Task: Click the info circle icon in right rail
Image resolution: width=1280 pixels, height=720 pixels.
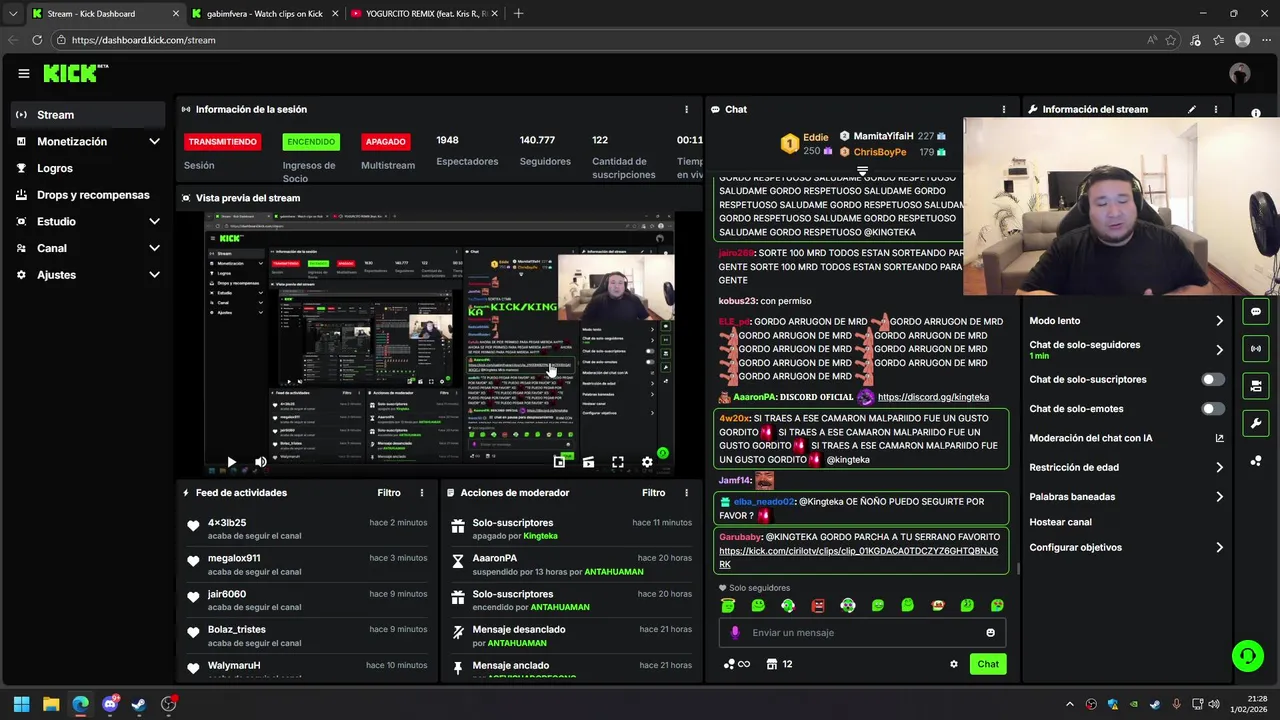Action: pyautogui.click(x=1256, y=113)
